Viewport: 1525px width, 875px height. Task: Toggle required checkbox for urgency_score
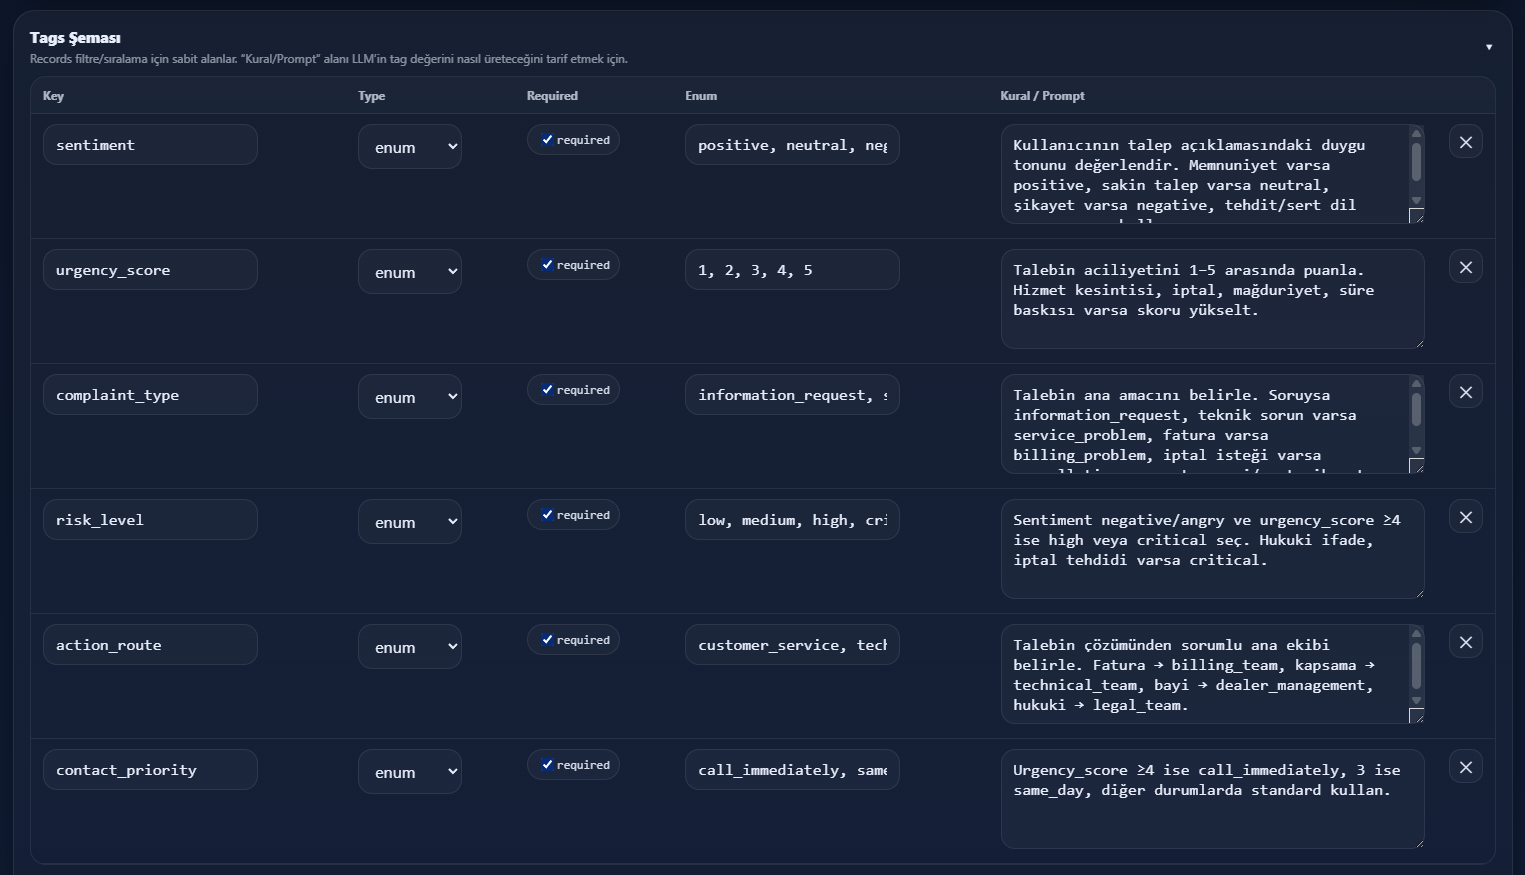(547, 265)
